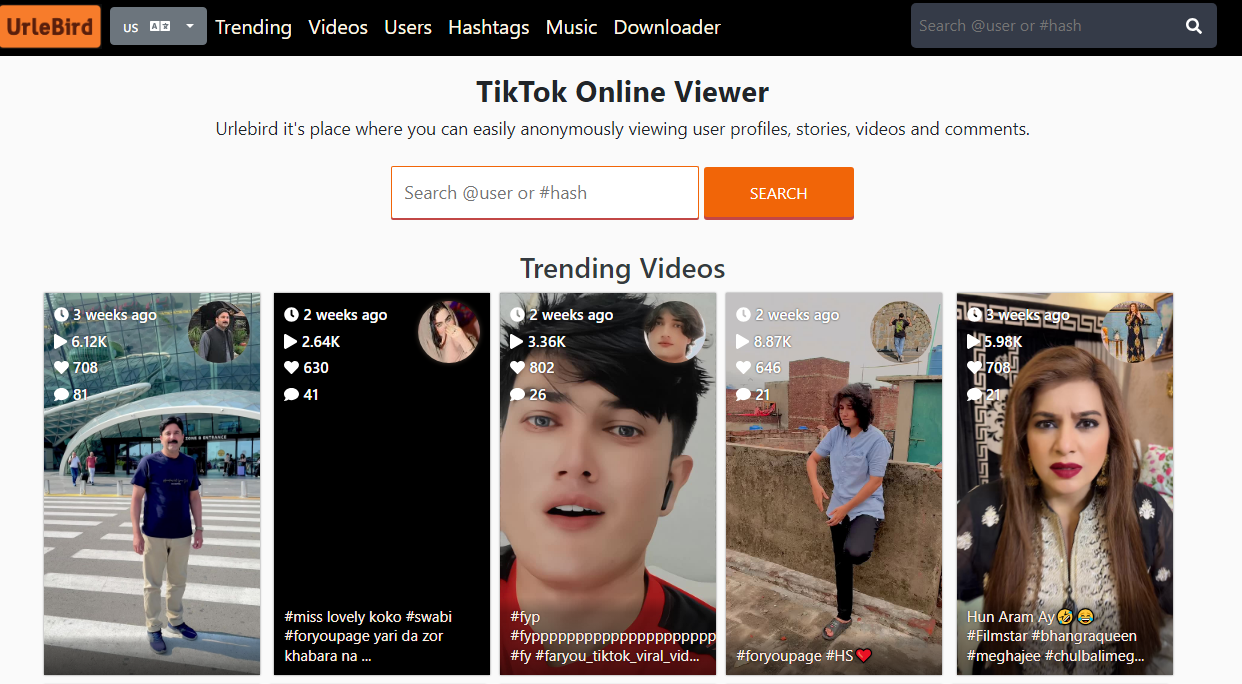Click the clock icon on the 2.64K video

[x=291, y=315]
